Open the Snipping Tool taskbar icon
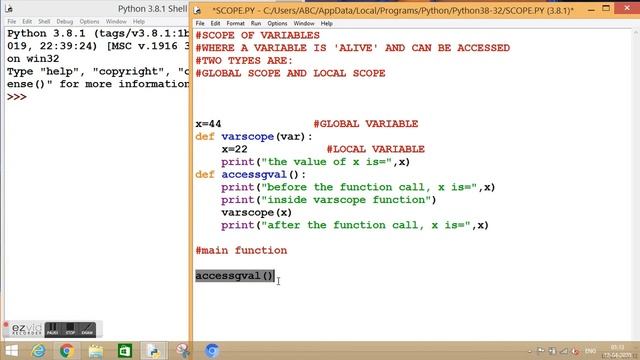The height and width of the screenshot is (360, 640). tap(183, 351)
